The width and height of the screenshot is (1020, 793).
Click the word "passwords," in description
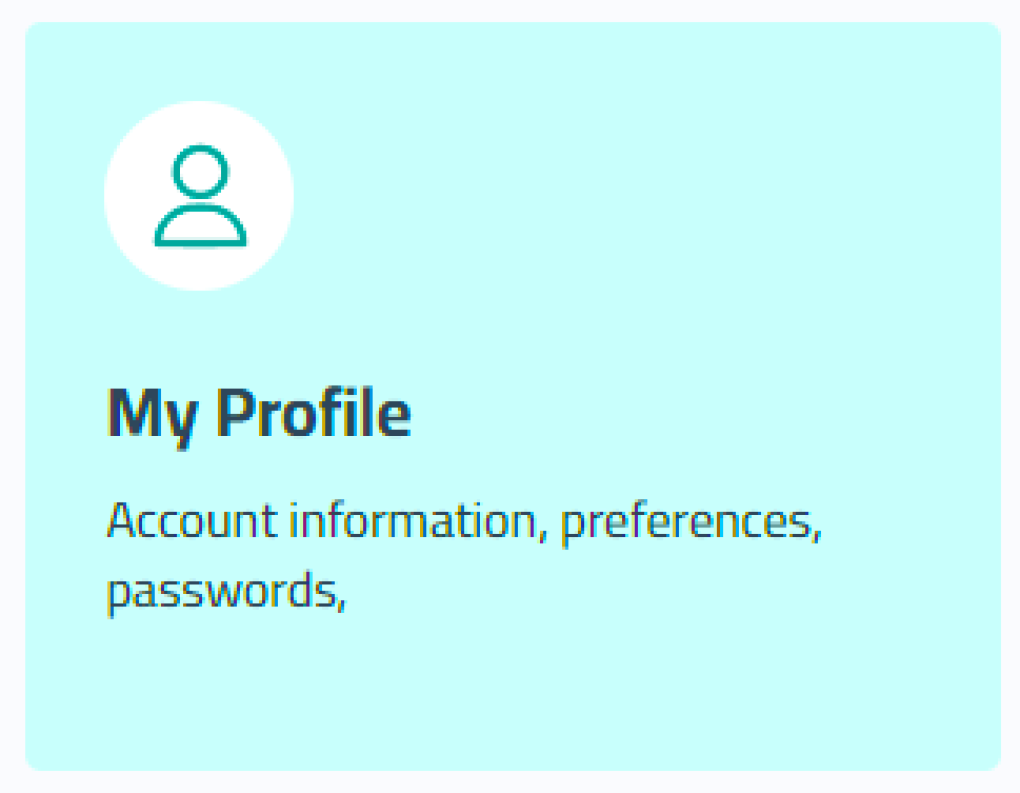coord(226,592)
